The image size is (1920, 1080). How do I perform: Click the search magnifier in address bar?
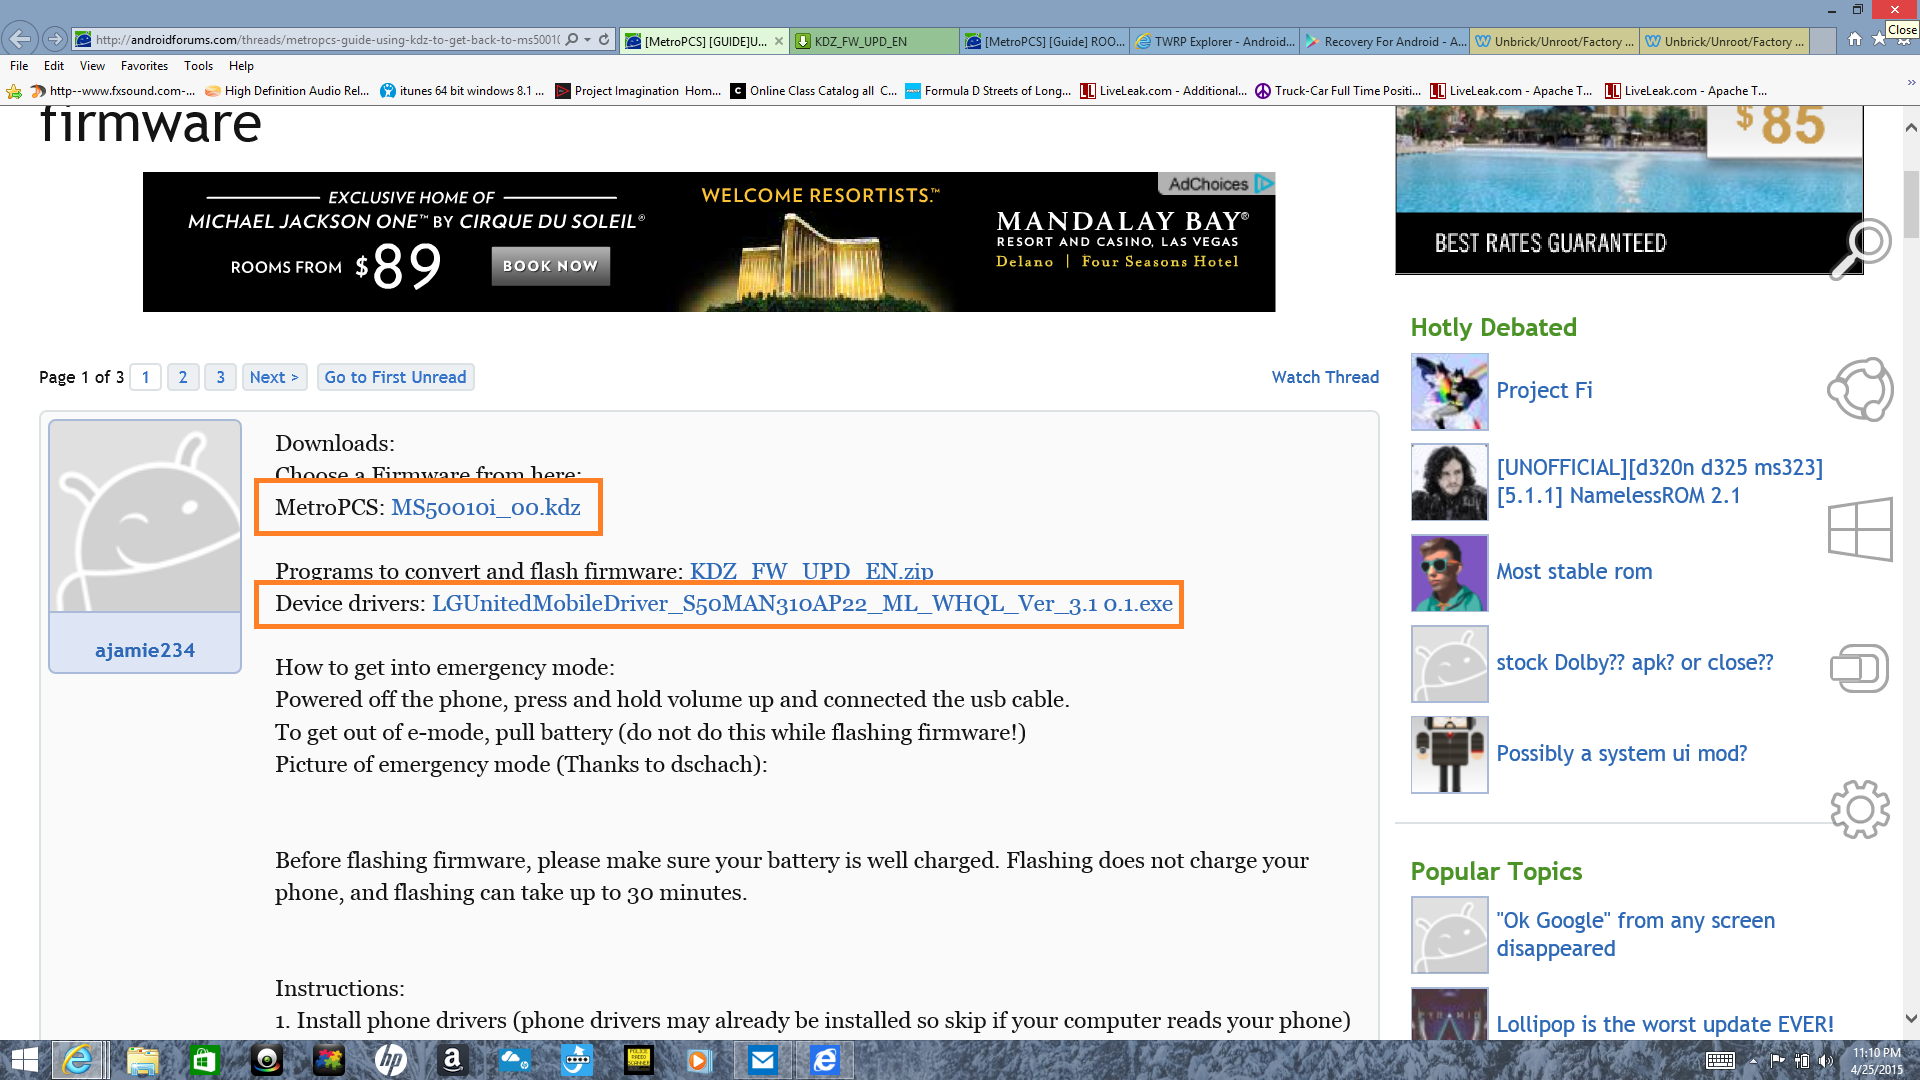point(571,40)
